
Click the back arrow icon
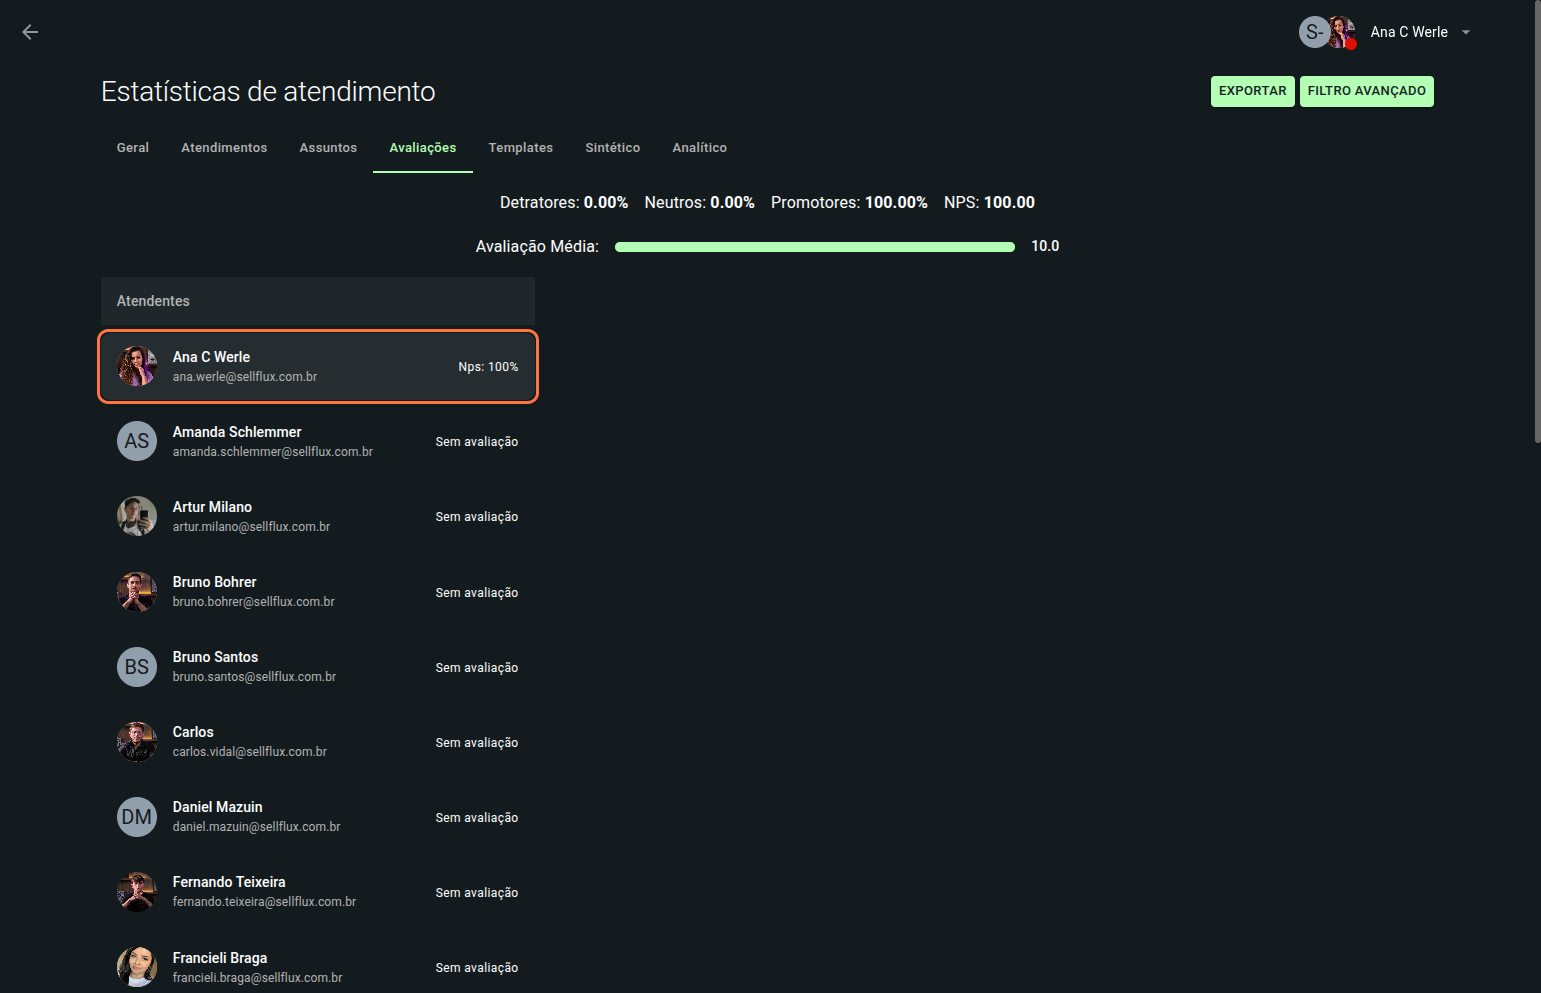(30, 32)
